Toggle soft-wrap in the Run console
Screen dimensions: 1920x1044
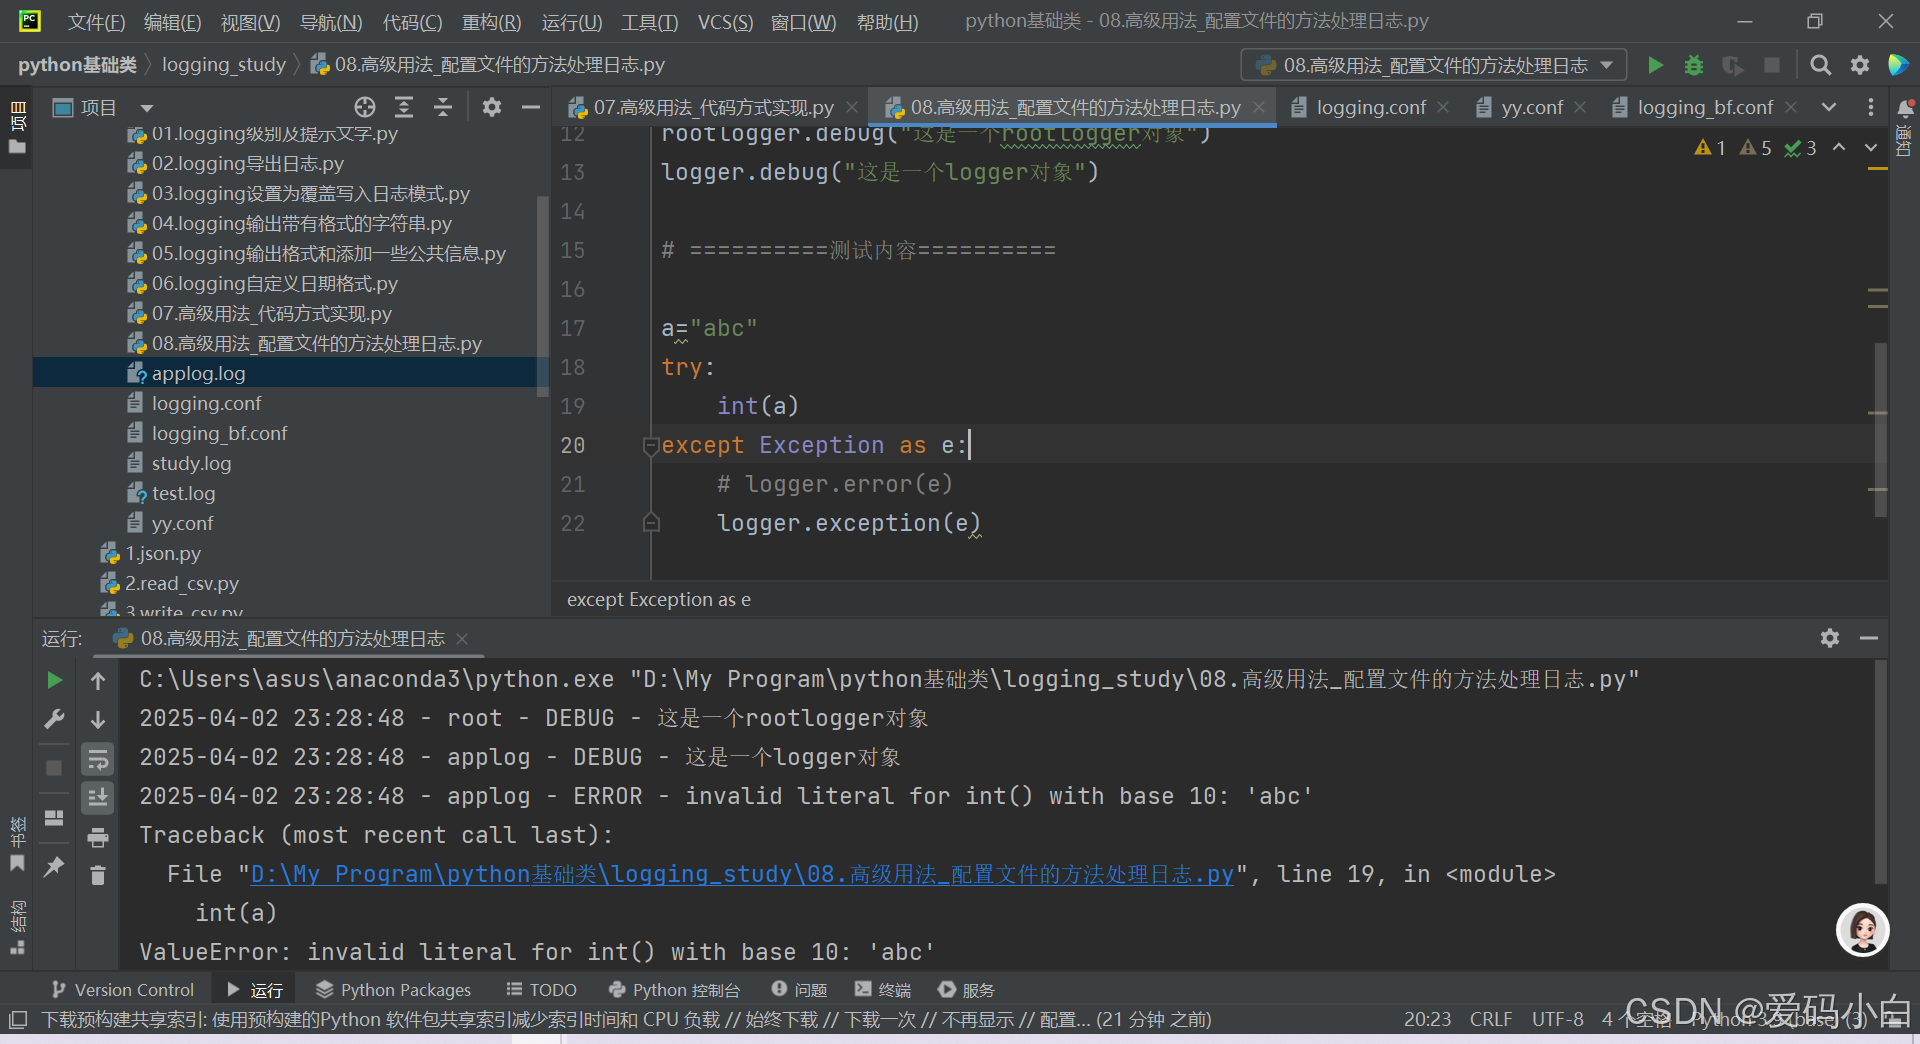[x=98, y=760]
